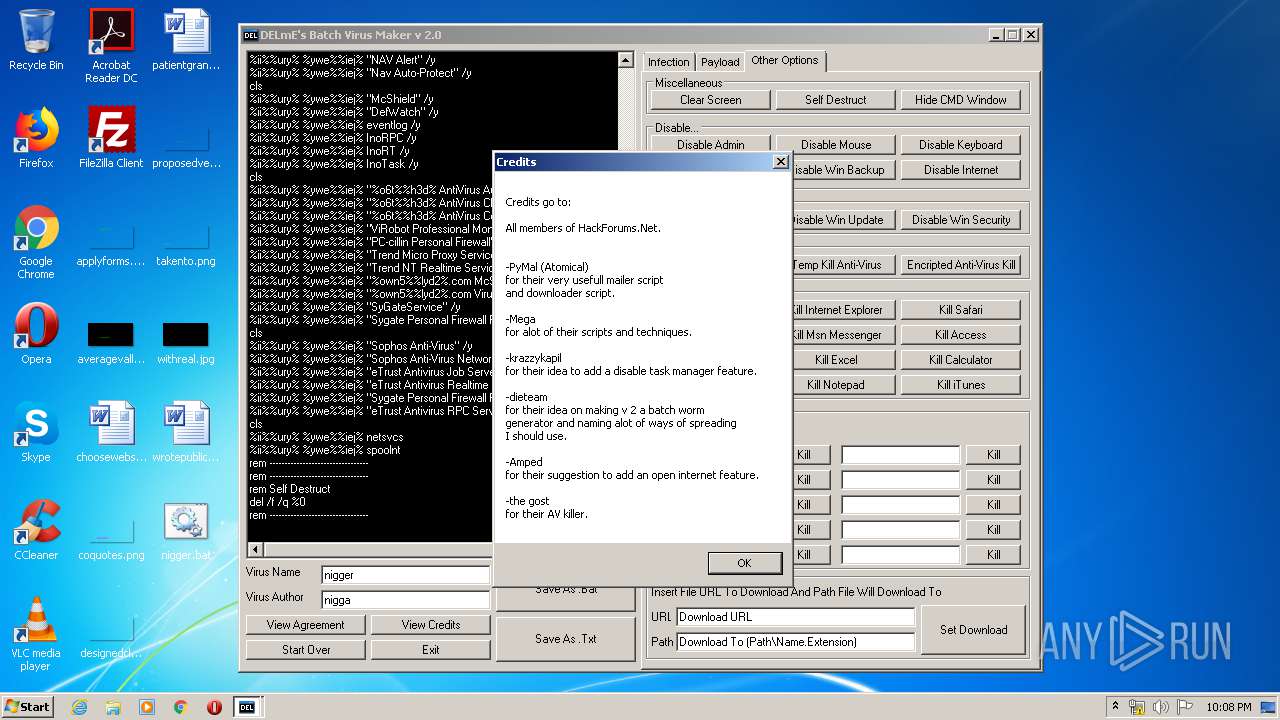Open CCleaner desktop shortcut
The image size is (1280, 720).
(x=36, y=530)
